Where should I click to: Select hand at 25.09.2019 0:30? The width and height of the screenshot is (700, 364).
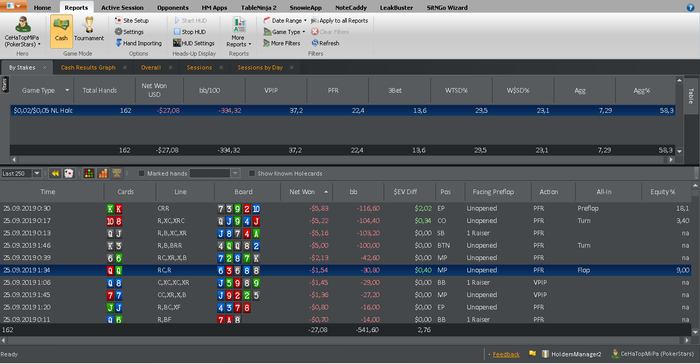pyautogui.click(x=346, y=209)
